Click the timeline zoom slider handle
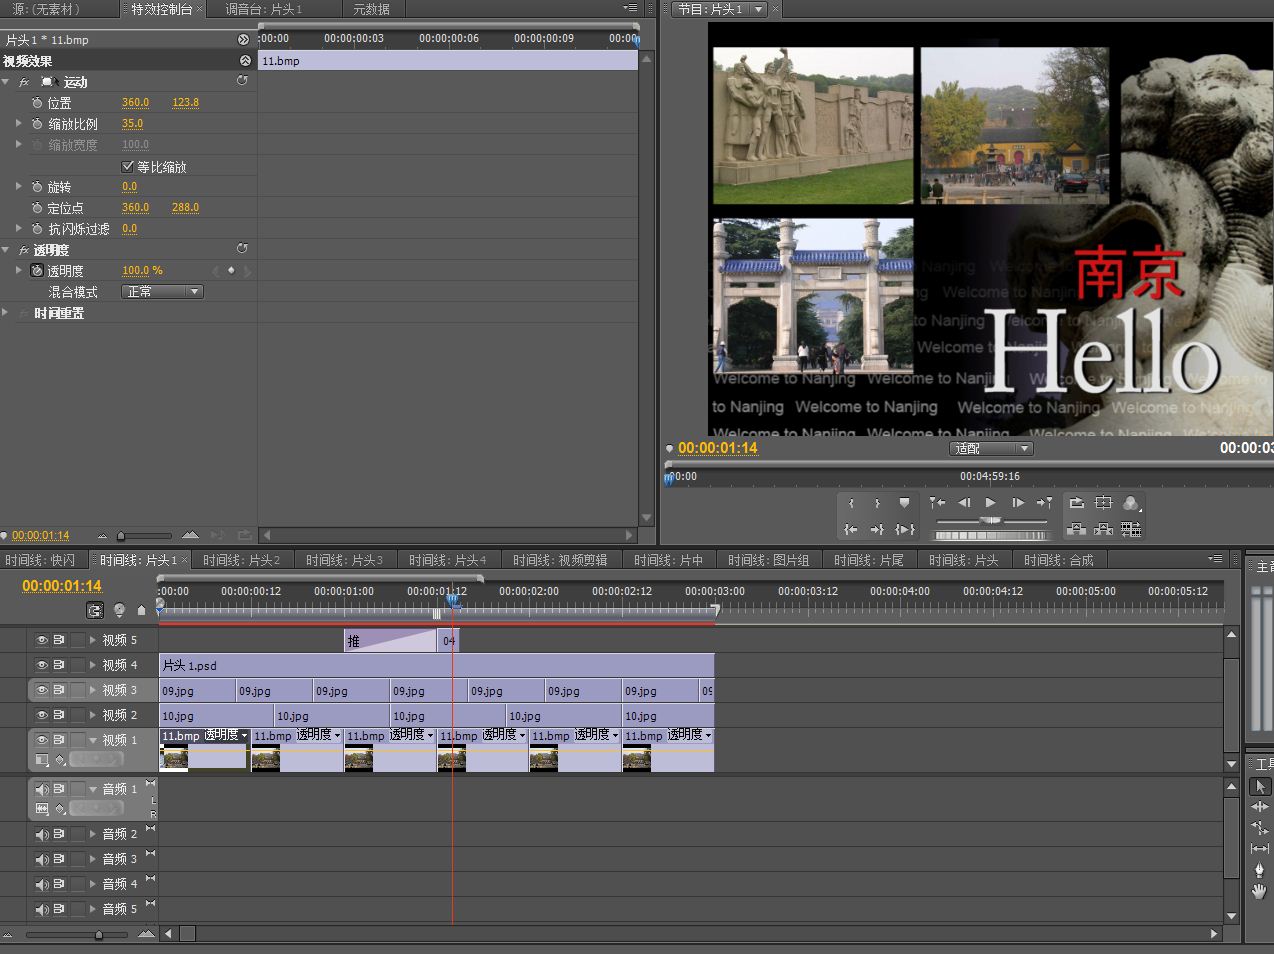This screenshot has width=1274, height=954. click(99, 934)
